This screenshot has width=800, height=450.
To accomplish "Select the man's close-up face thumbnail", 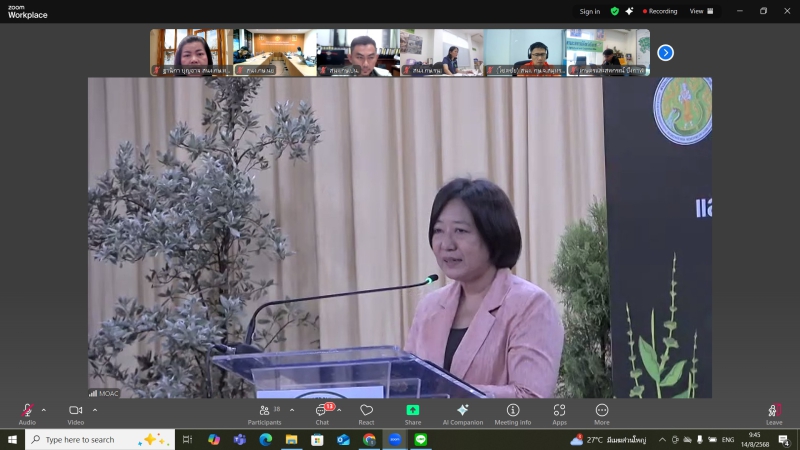I will point(358,53).
